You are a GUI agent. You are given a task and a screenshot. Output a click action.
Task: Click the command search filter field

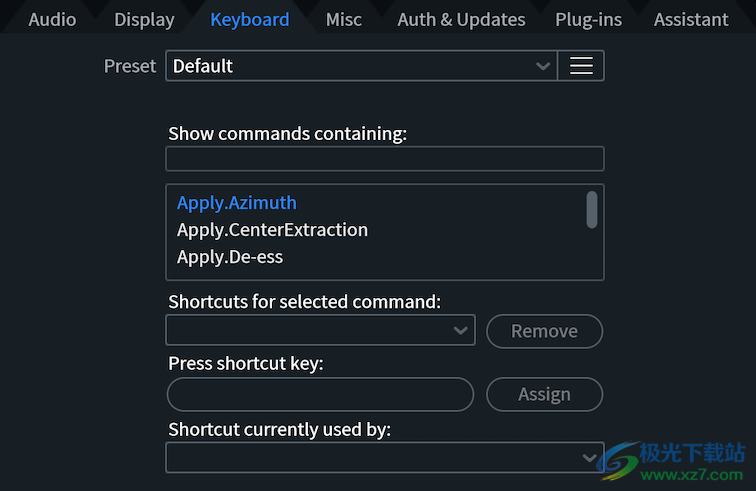click(x=385, y=159)
